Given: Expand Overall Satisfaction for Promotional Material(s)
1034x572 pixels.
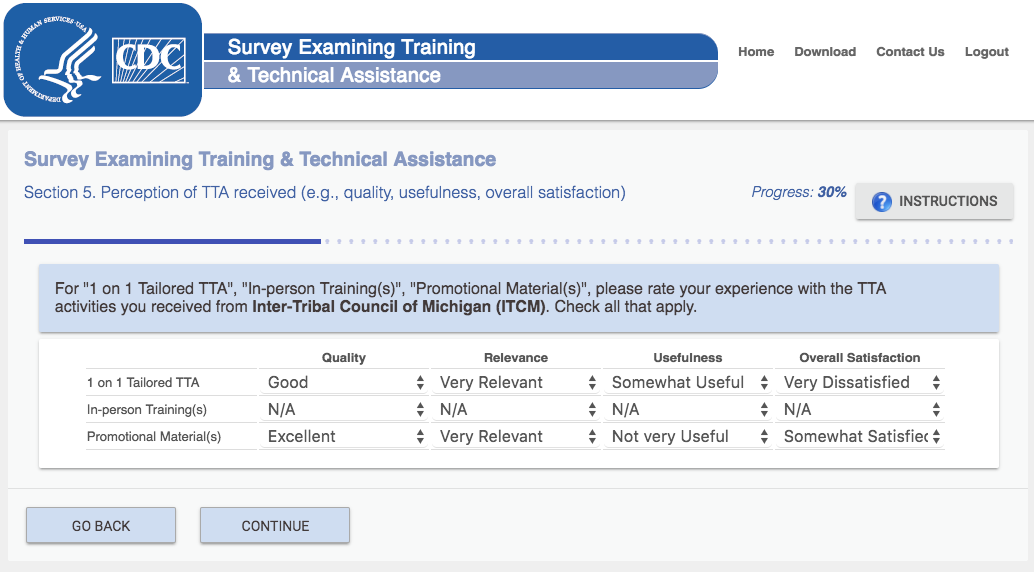Looking at the screenshot, I should 861,436.
